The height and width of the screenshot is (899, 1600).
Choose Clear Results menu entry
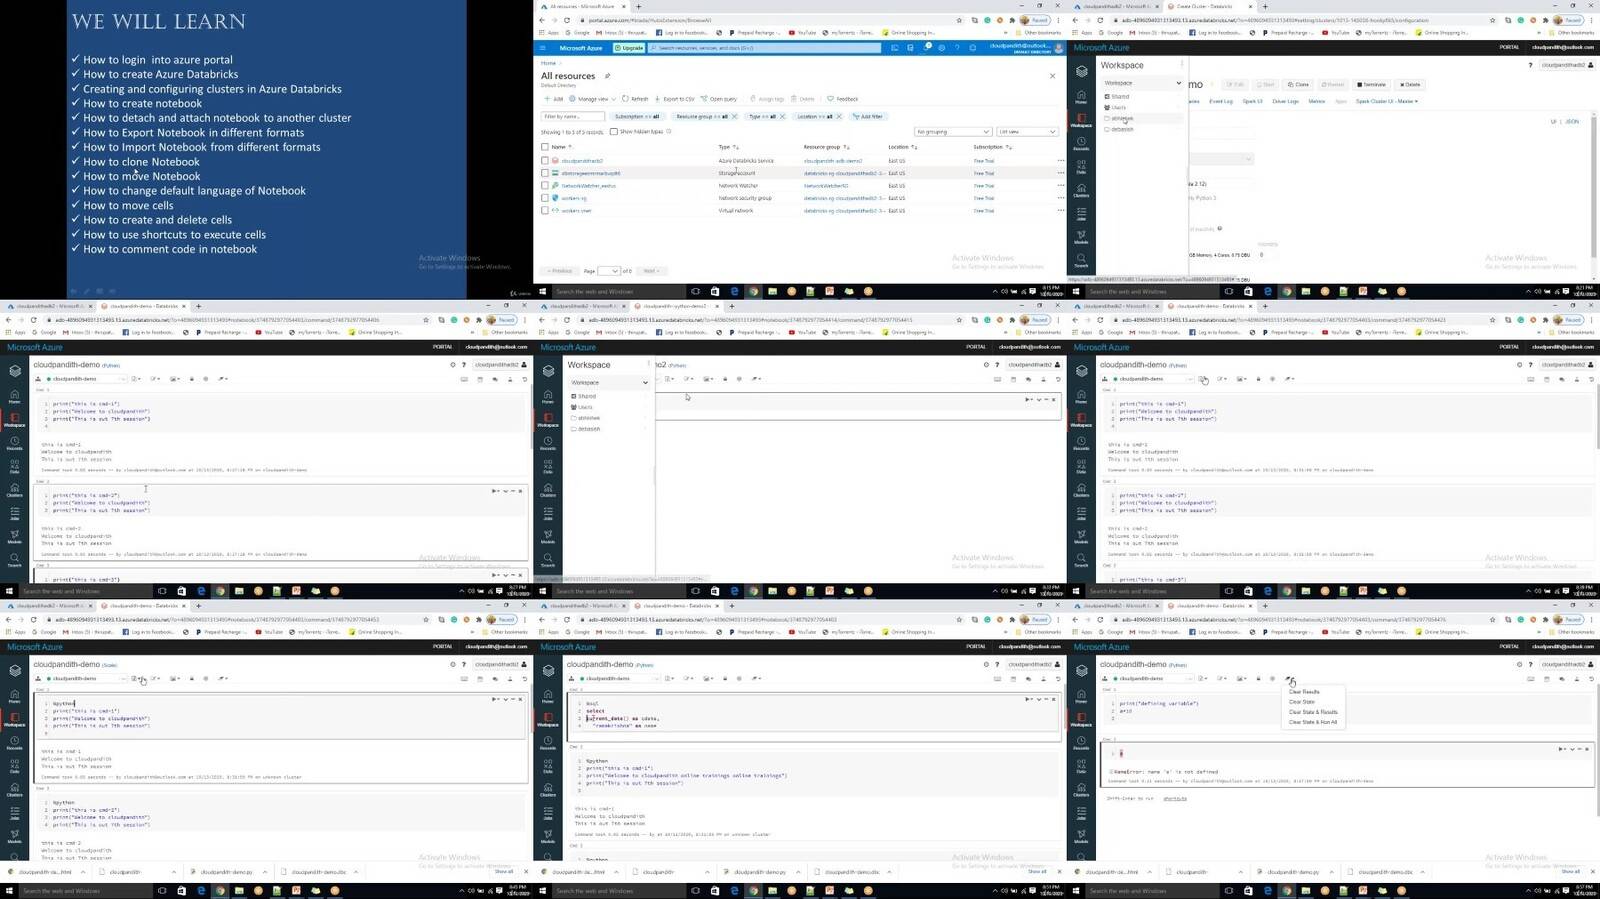1304,692
